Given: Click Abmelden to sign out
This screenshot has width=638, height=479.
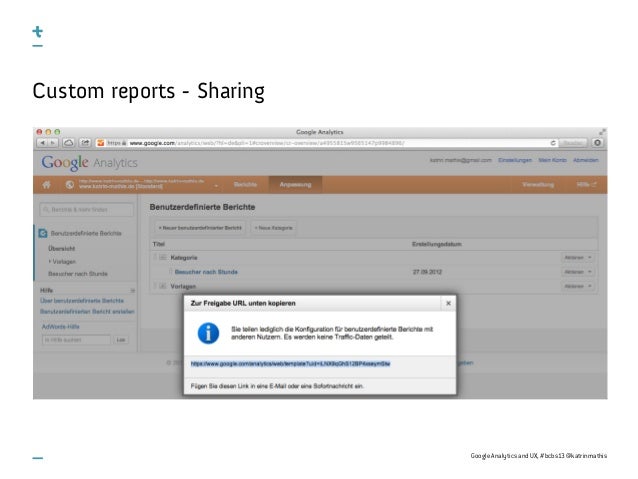Looking at the screenshot, I should 586,160.
